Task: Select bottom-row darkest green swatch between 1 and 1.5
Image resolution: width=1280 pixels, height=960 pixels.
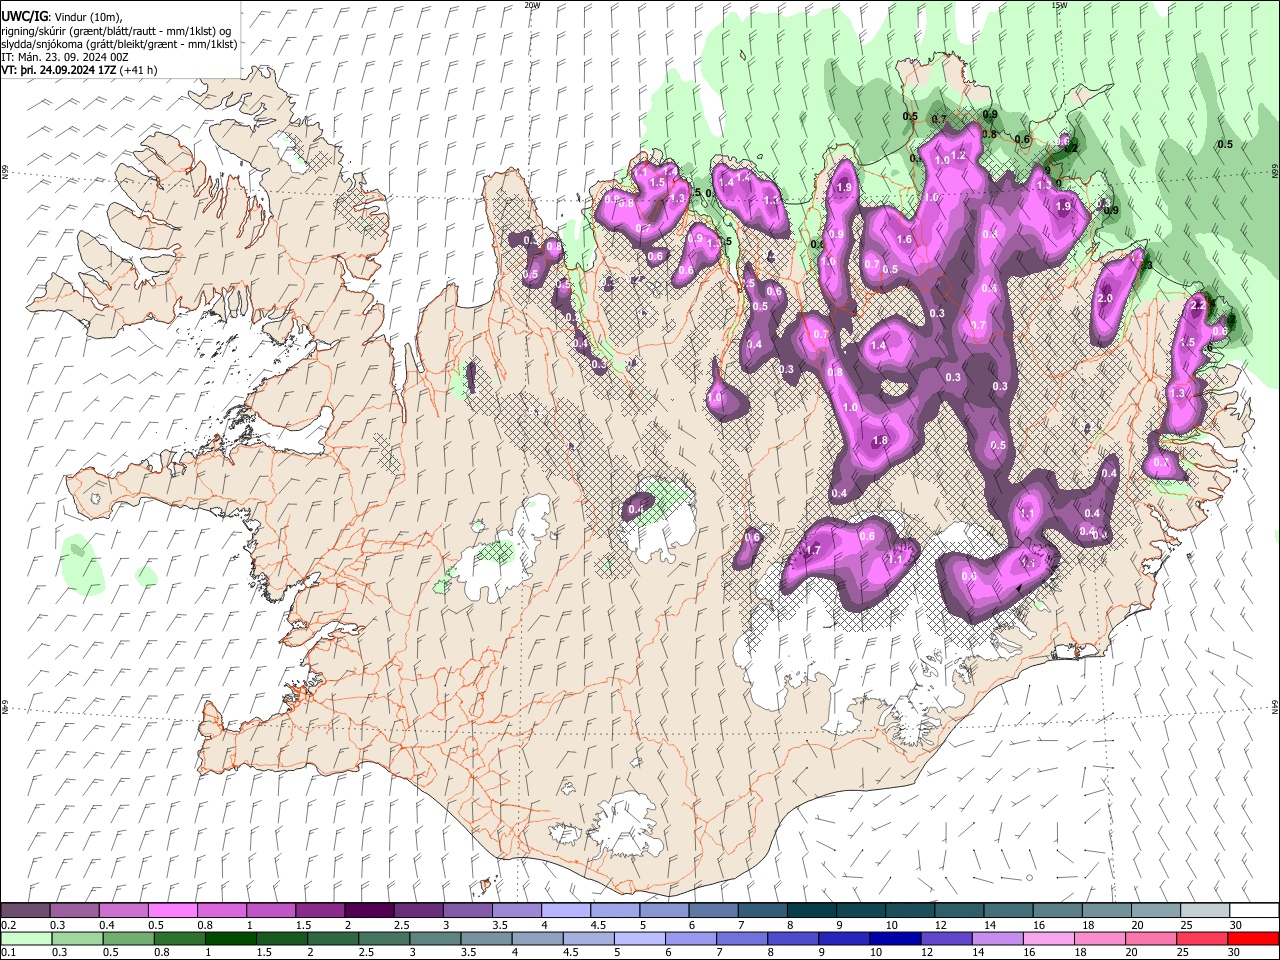Action: tap(231, 938)
